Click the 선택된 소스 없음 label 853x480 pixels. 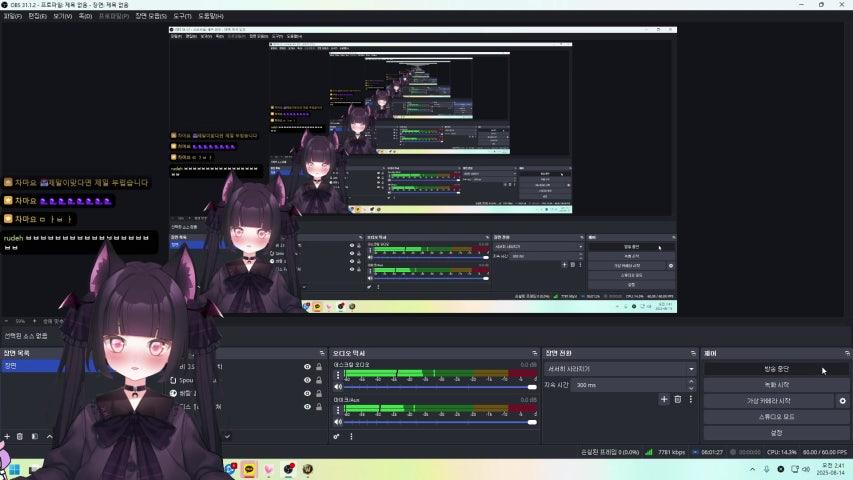pos(26,336)
